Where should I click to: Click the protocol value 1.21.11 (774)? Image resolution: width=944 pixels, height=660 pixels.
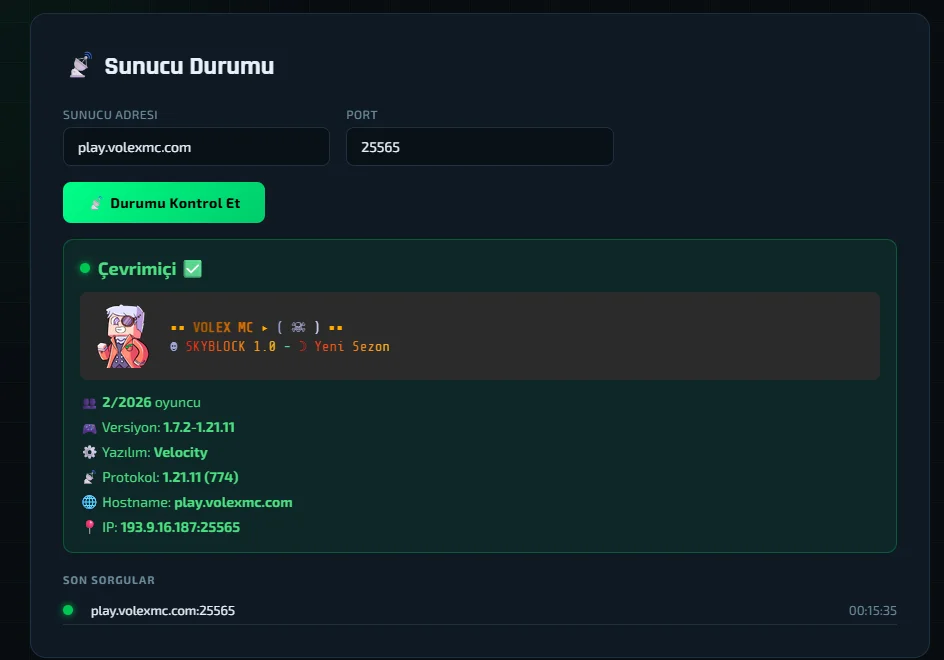point(200,477)
